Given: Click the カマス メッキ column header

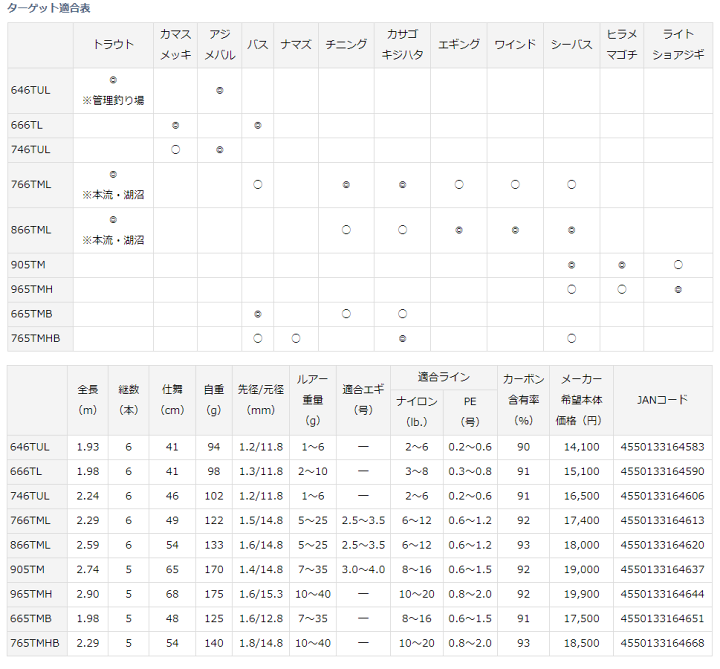Looking at the screenshot, I should (175, 45).
